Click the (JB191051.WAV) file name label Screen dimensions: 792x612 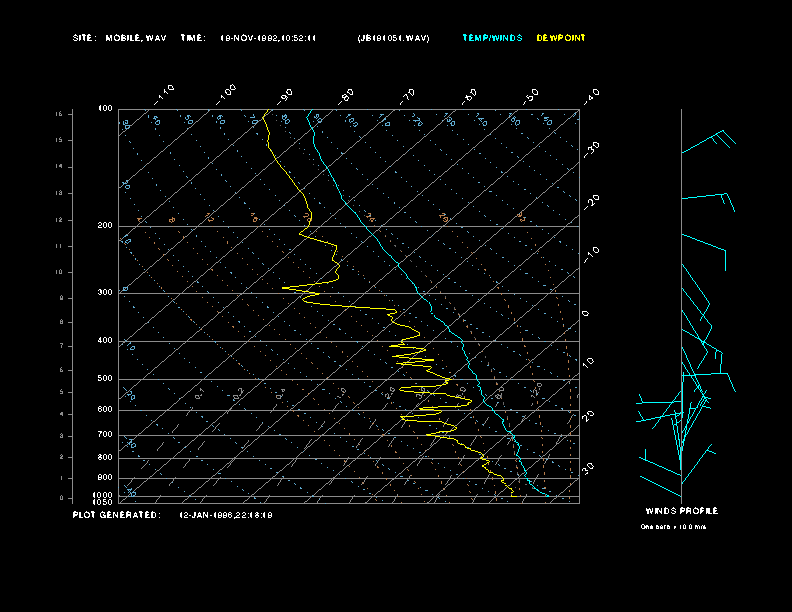pos(393,38)
